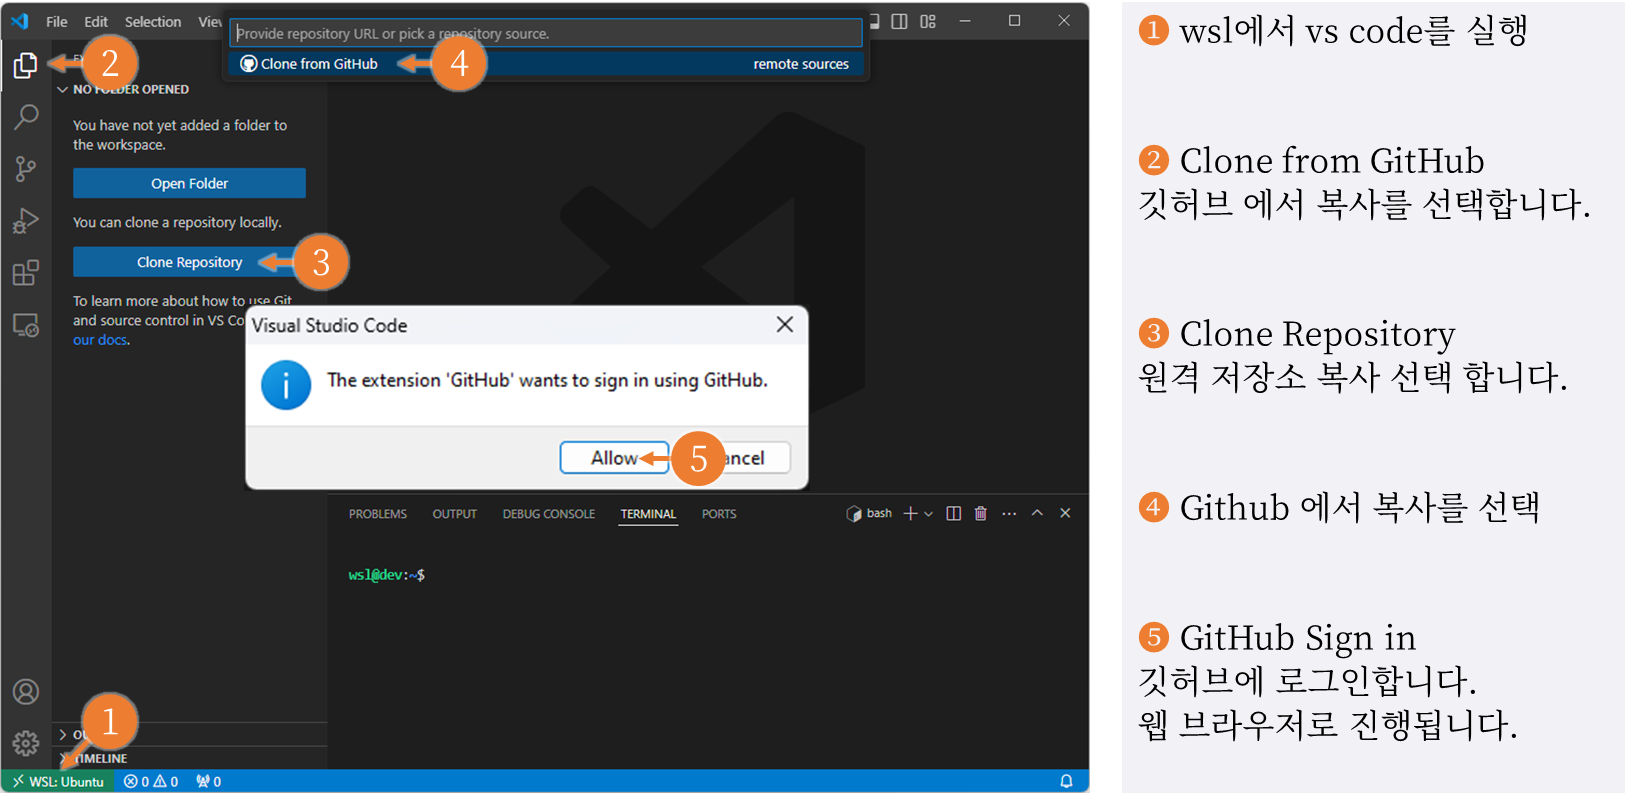The height and width of the screenshot is (793, 1625).
Task: Click forwarded ports indicator in status bar
Action: [208, 782]
